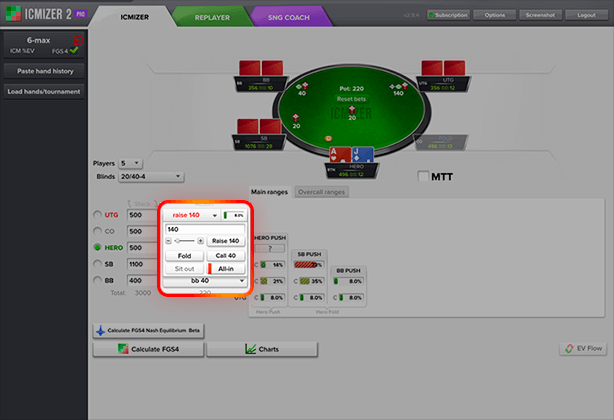614x420 pixels.
Task: Click the red icon next to 6-max
Action: click(x=78, y=40)
